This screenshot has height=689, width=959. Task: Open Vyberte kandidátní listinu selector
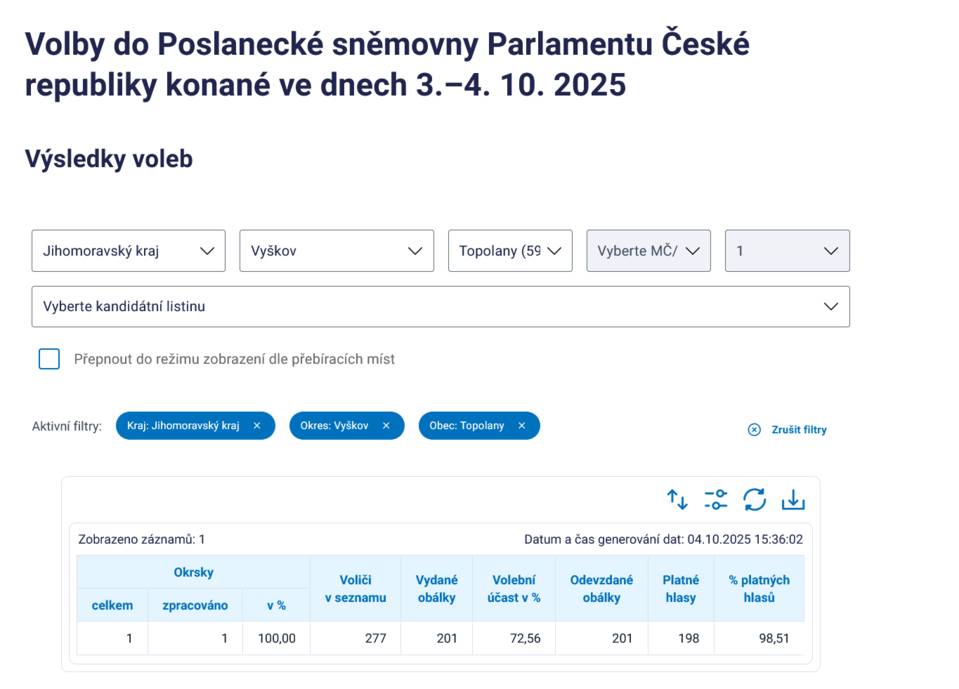(x=440, y=307)
